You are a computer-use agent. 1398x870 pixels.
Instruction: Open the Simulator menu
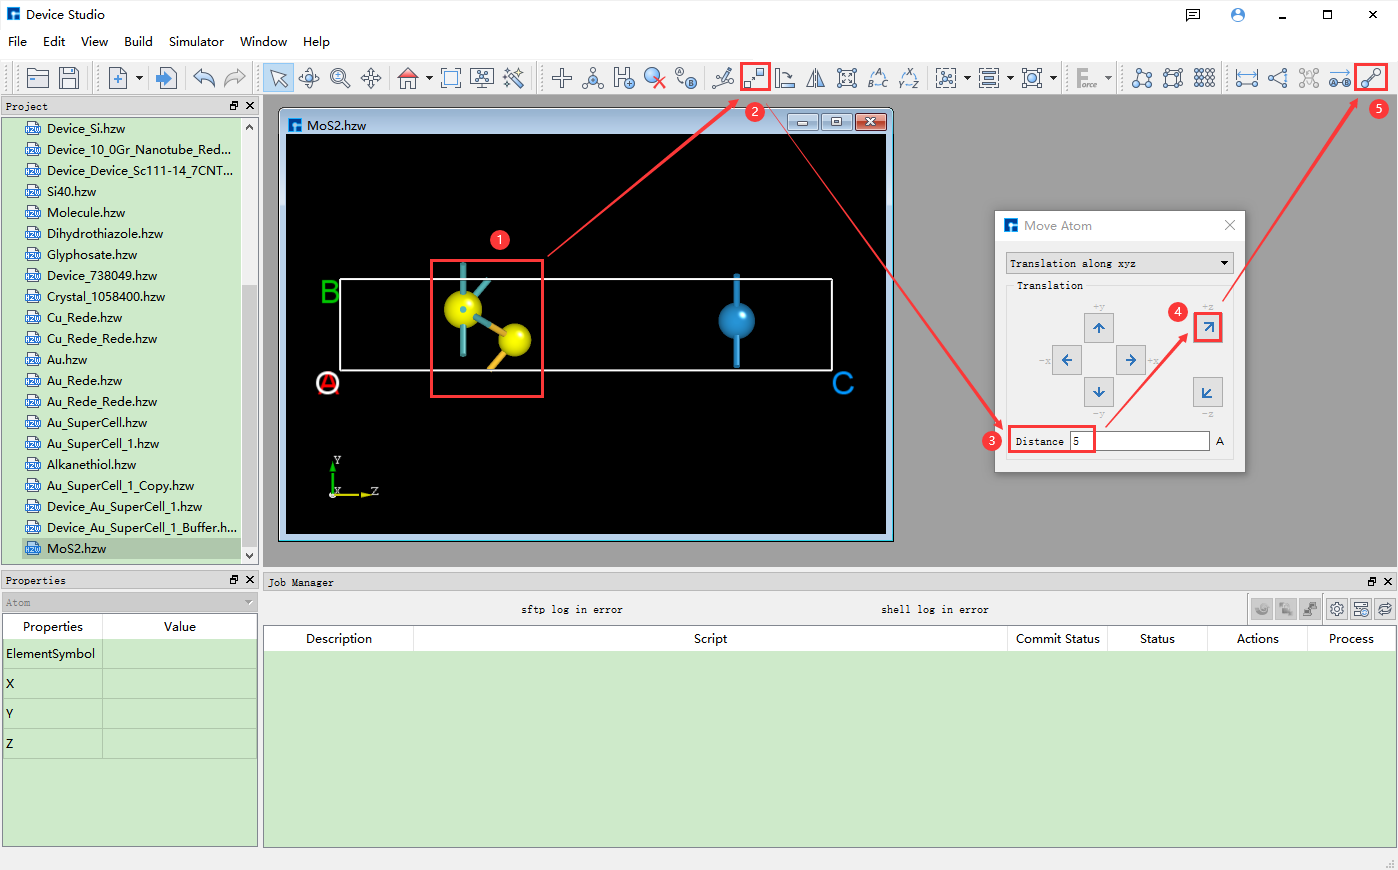coord(196,41)
